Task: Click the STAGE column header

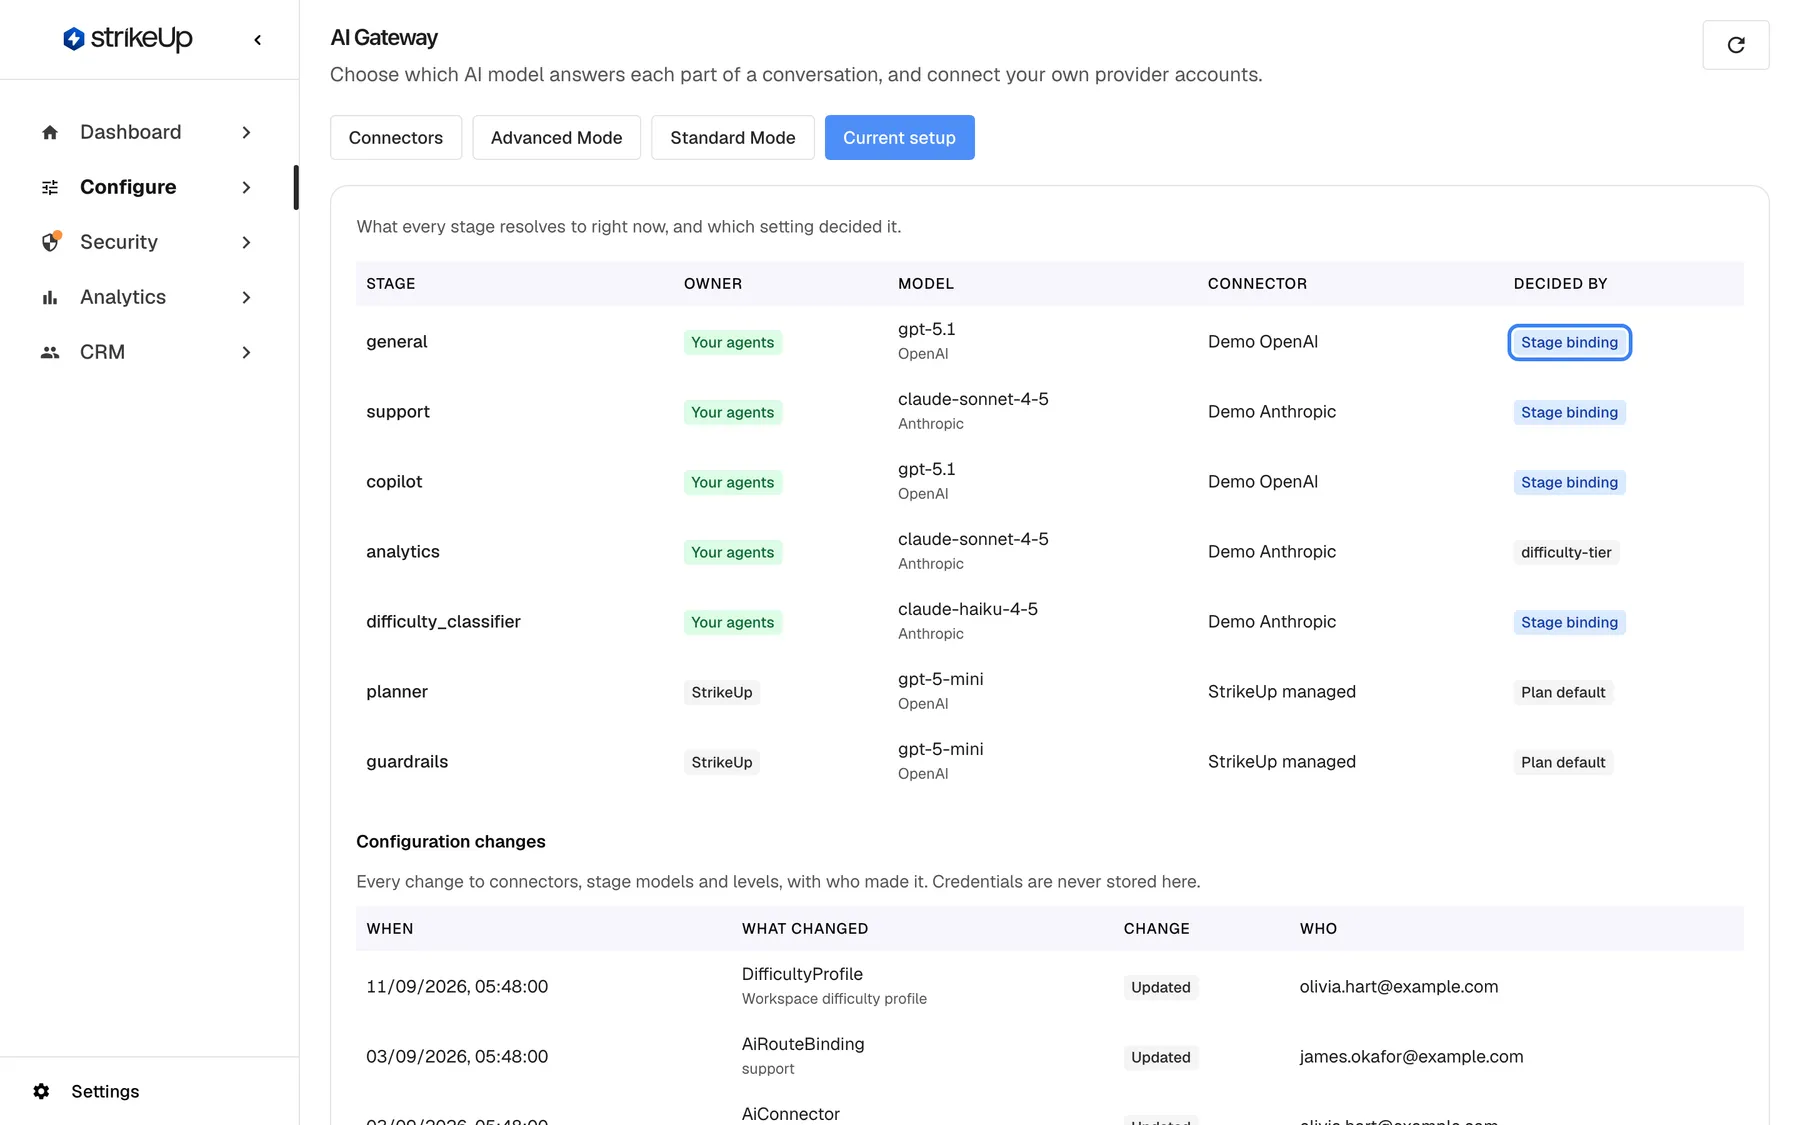Action: tap(390, 283)
